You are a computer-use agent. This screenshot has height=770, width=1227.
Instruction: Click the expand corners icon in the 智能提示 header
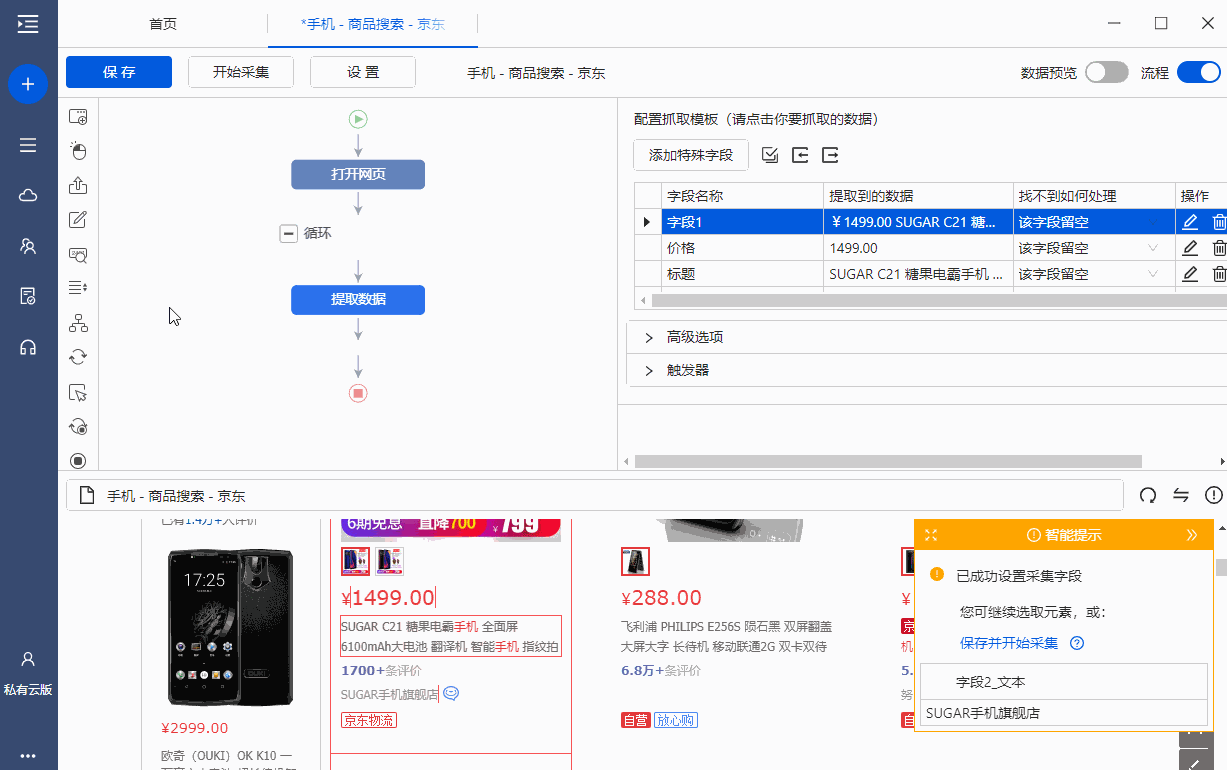[x=931, y=535]
